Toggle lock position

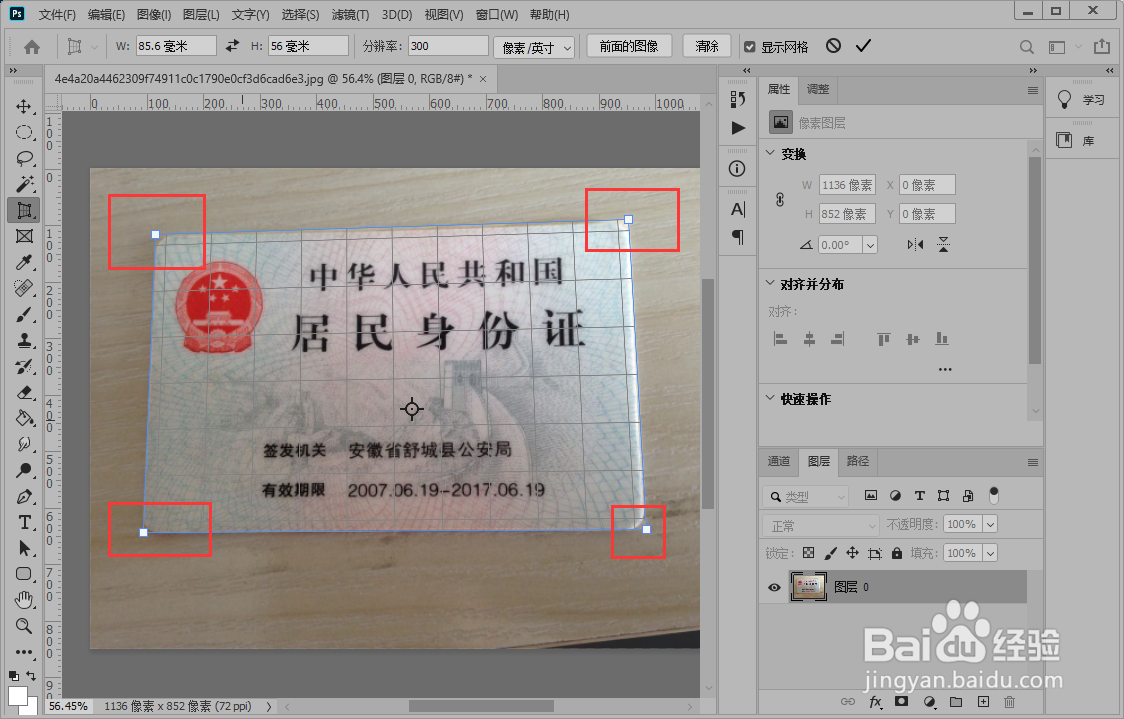click(852, 553)
